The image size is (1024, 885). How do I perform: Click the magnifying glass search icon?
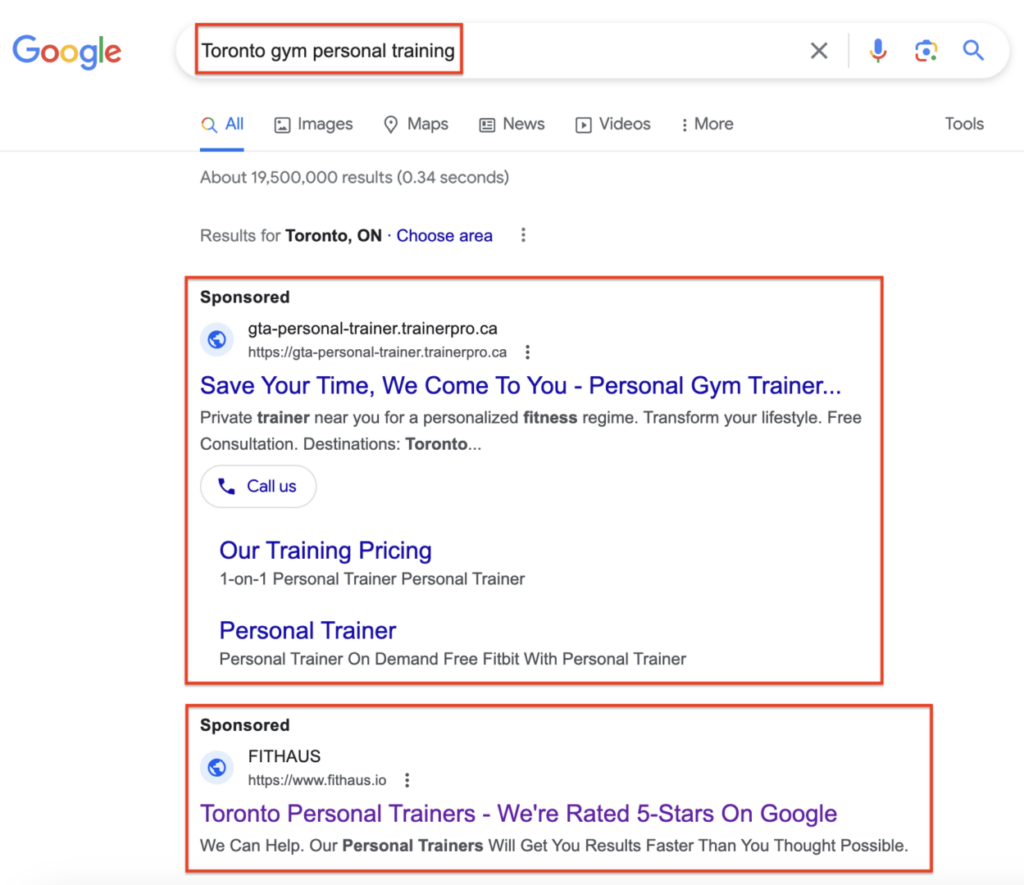click(x=972, y=50)
